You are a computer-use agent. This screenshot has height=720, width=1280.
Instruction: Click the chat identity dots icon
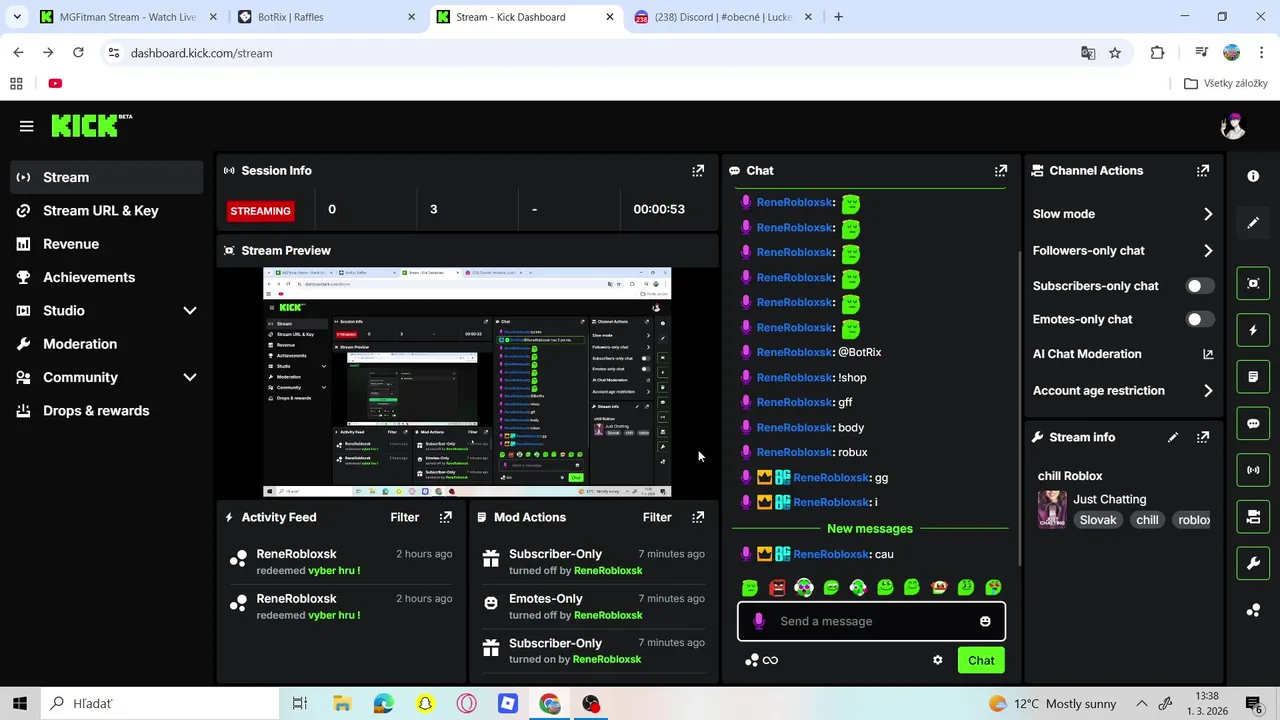[x=752, y=660]
